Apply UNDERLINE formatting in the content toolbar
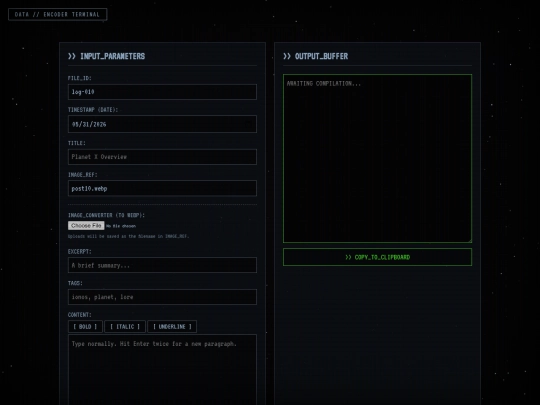The height and width of the screenshot is (405, 540). pos(172,326)
